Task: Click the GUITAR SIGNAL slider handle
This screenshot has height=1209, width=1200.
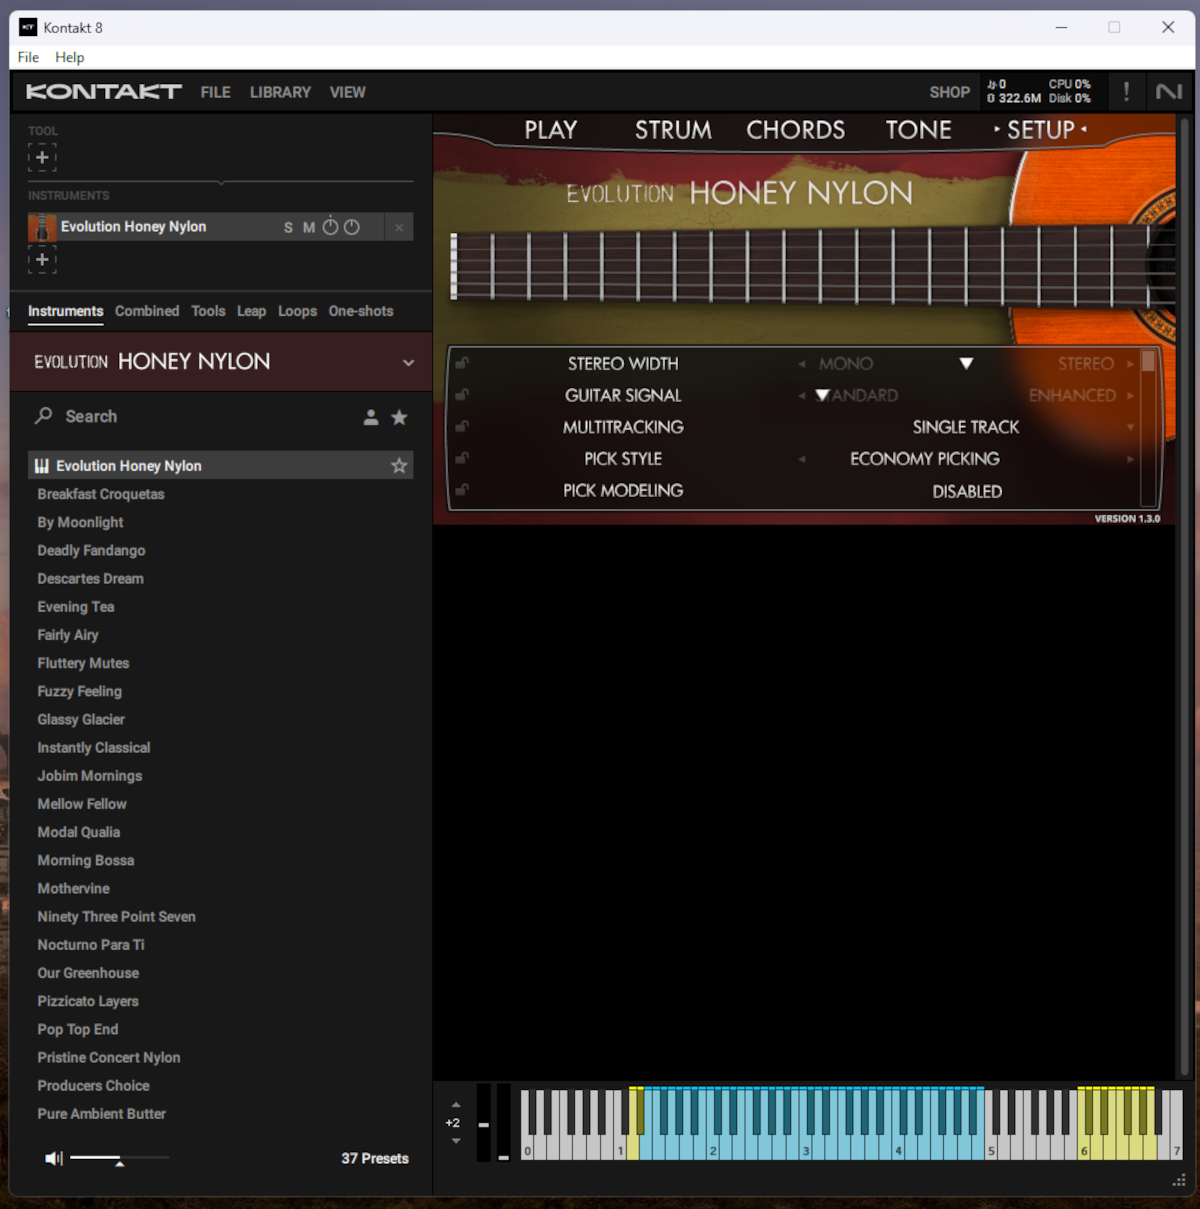Action: (822, 395)
